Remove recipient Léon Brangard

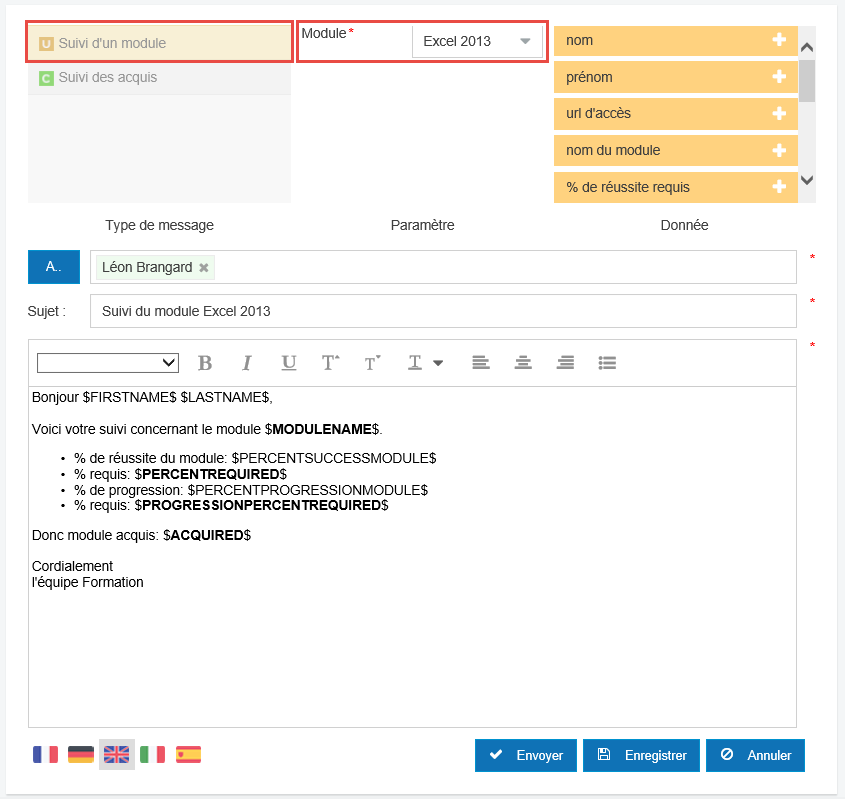(204, 268)
